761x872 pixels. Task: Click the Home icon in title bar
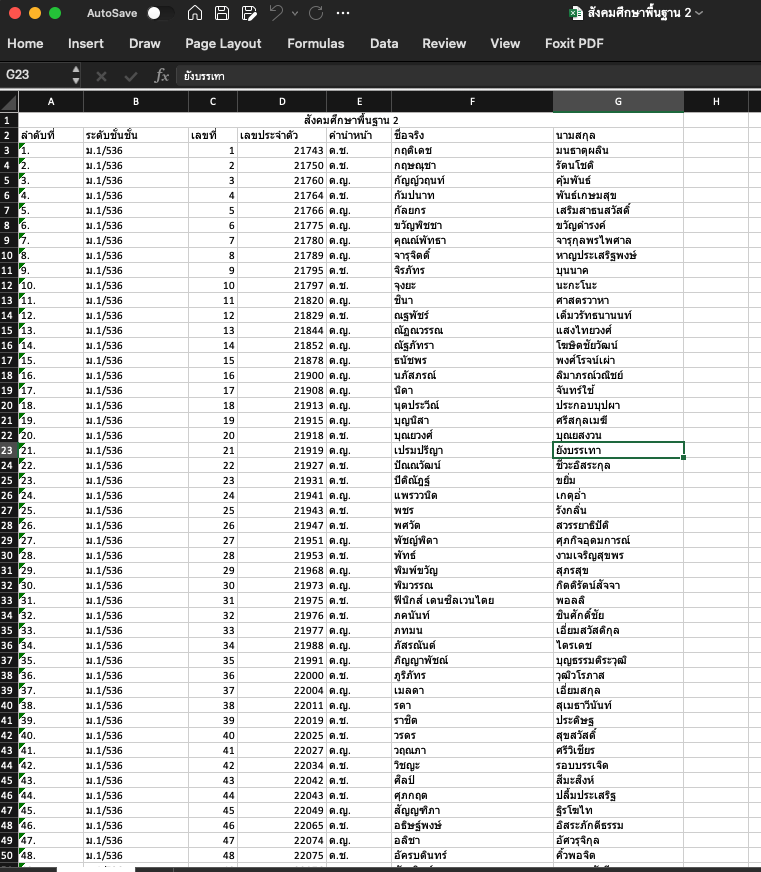[195, 13]
